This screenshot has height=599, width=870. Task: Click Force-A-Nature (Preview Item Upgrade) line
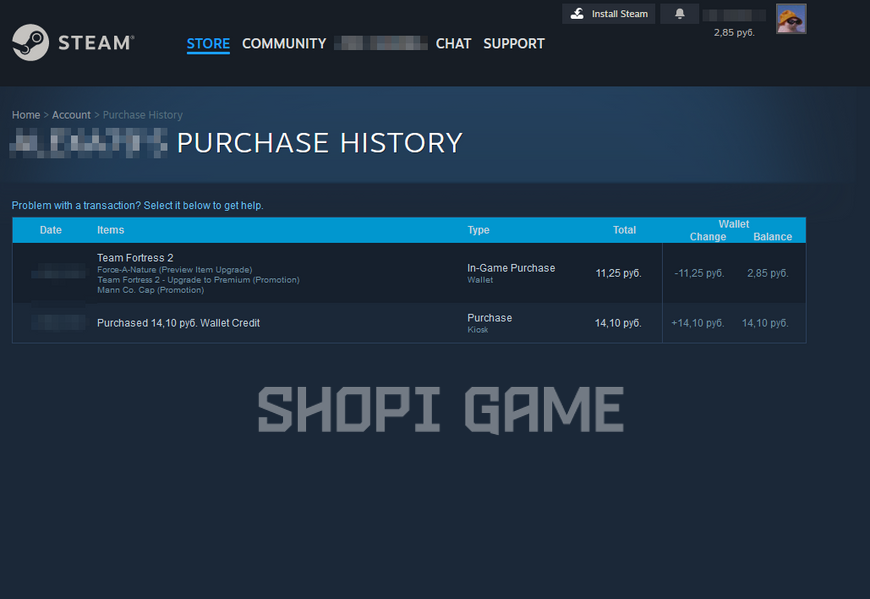point(174,270)
